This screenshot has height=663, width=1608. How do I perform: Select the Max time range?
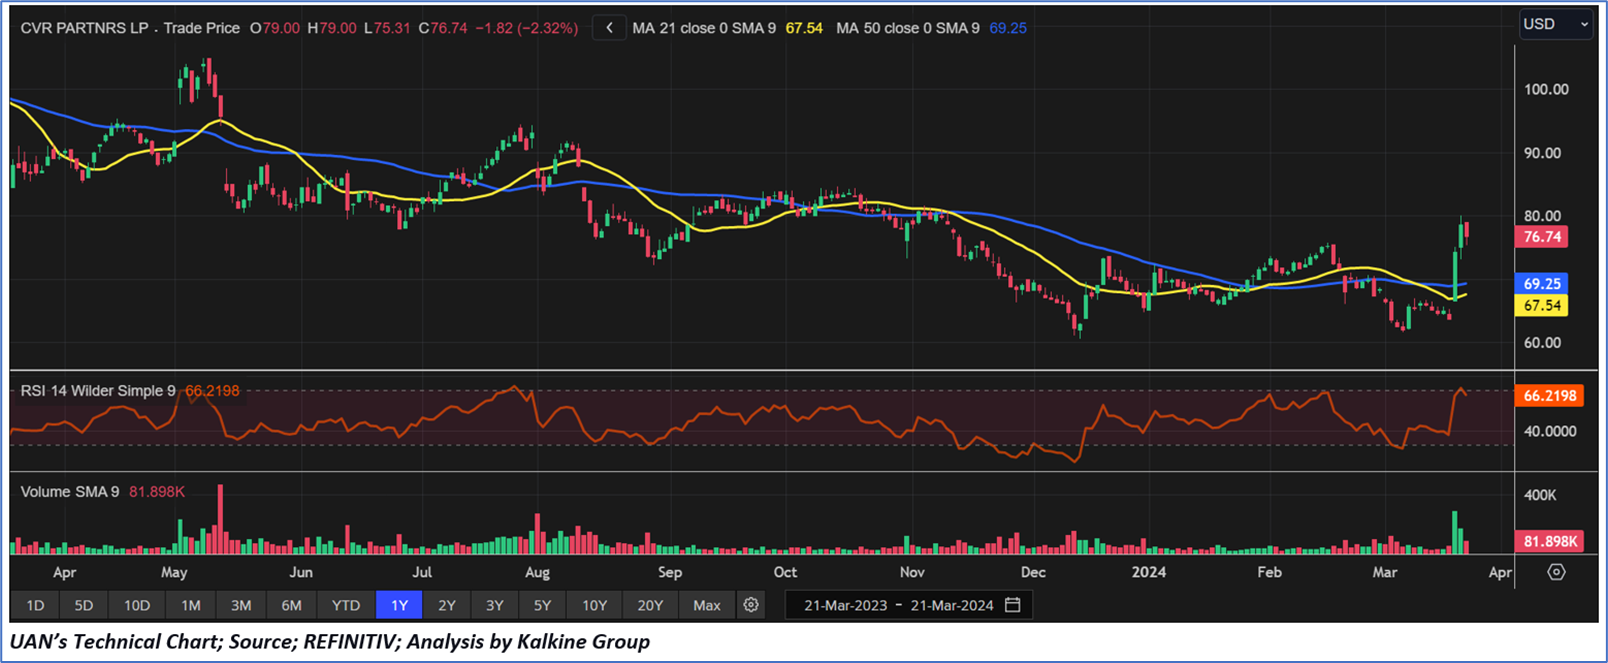coord(707,605)
